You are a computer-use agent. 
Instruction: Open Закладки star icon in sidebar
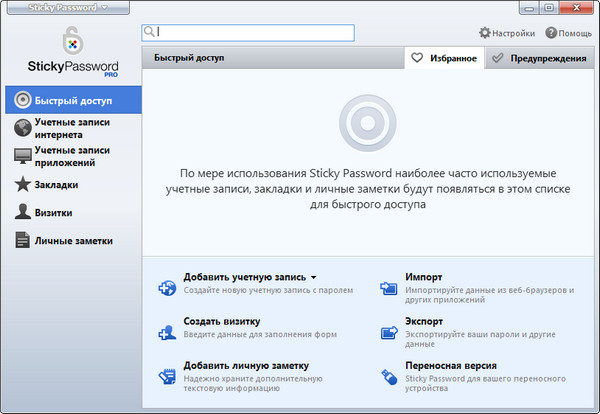[x=22, y=185]
